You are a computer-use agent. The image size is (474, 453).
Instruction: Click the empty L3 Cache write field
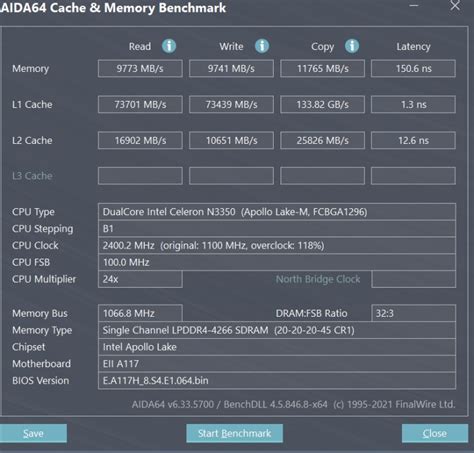coord(231,176)
